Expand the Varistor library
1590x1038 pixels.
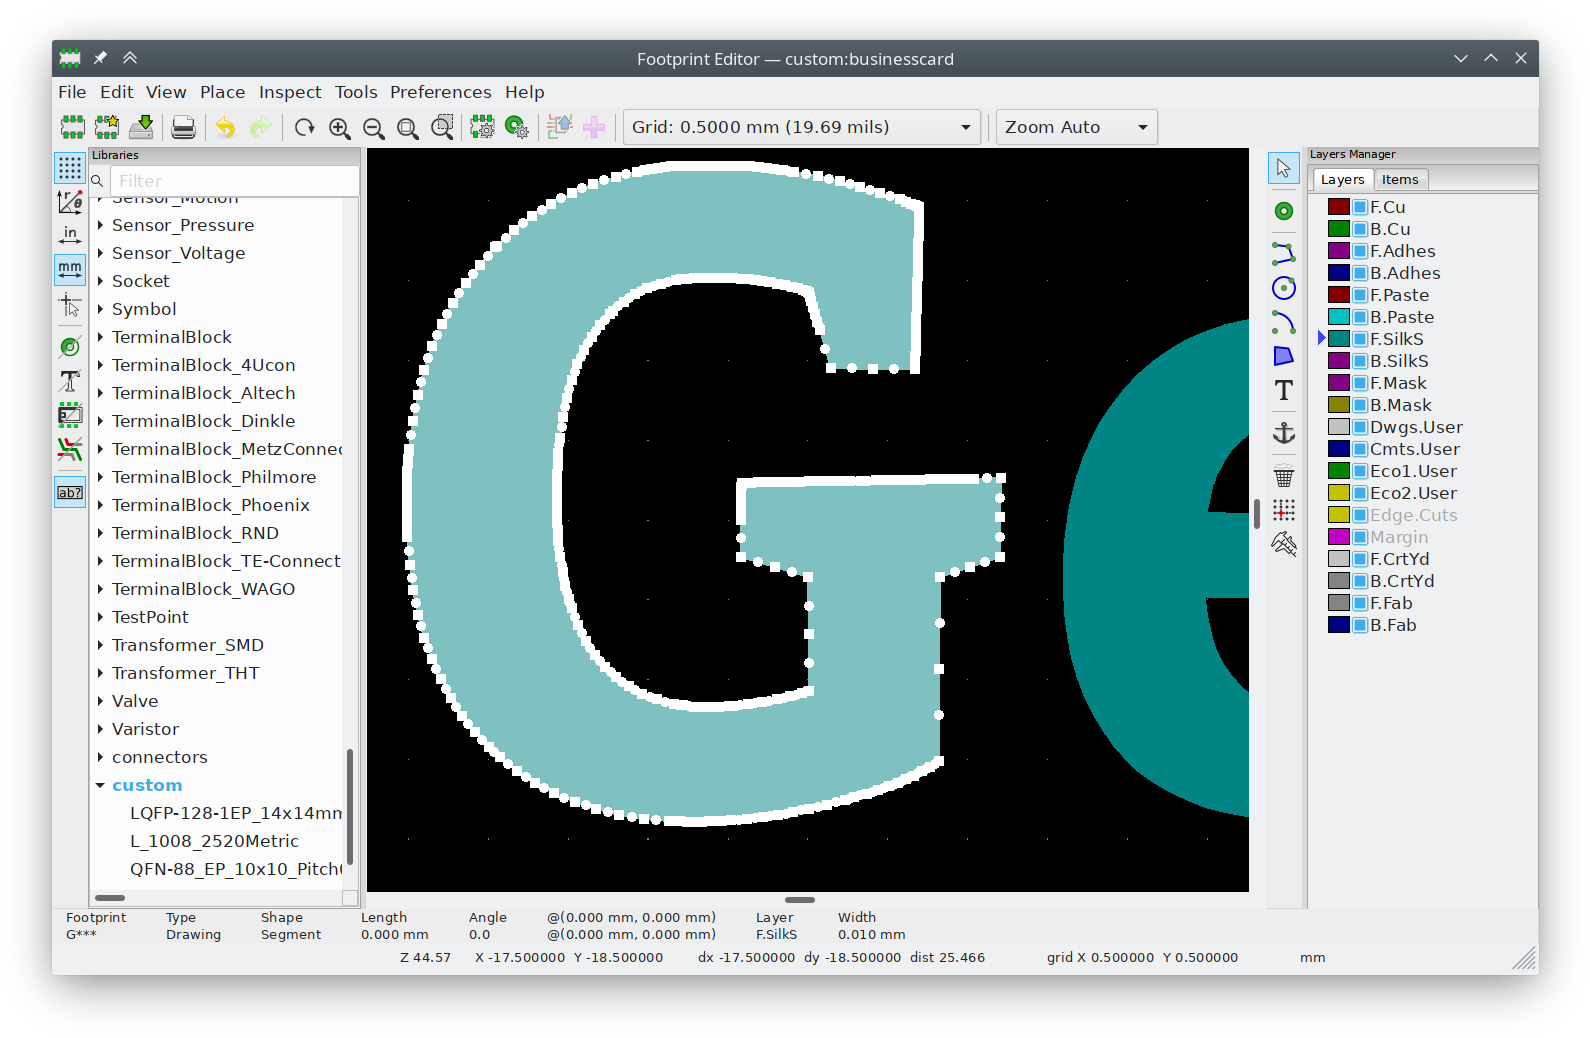pyautogui.click(x=100, y=729)
